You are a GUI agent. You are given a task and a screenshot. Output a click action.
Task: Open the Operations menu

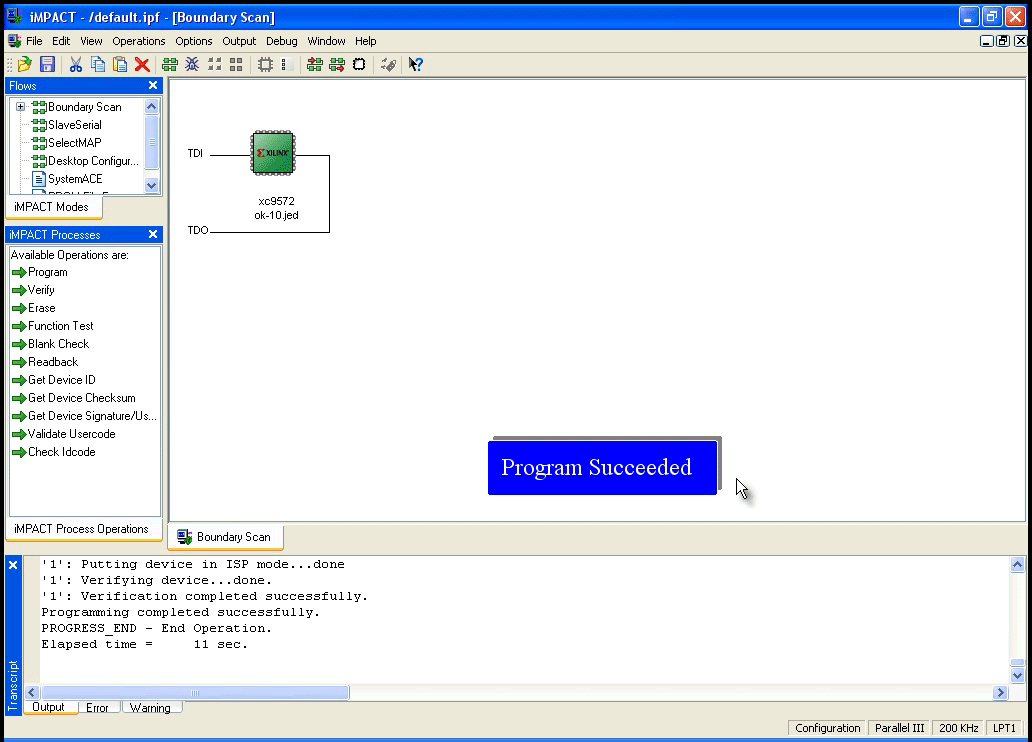tap(138, 41)
